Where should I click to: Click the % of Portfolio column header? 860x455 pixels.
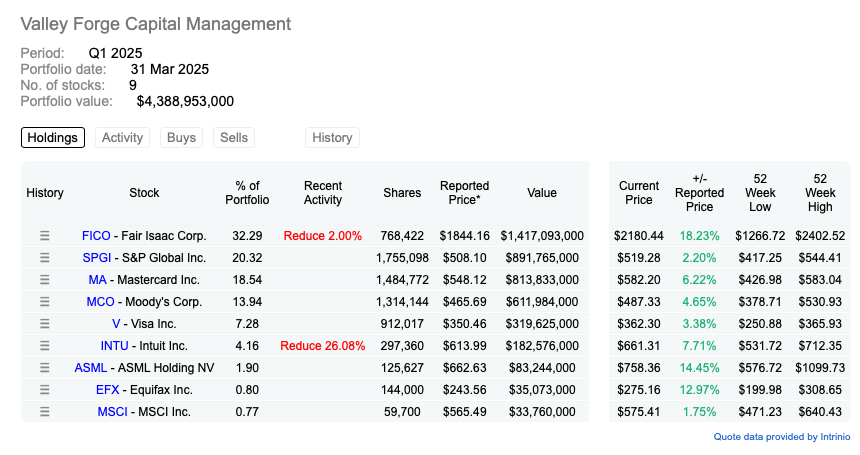click(247, 193)
